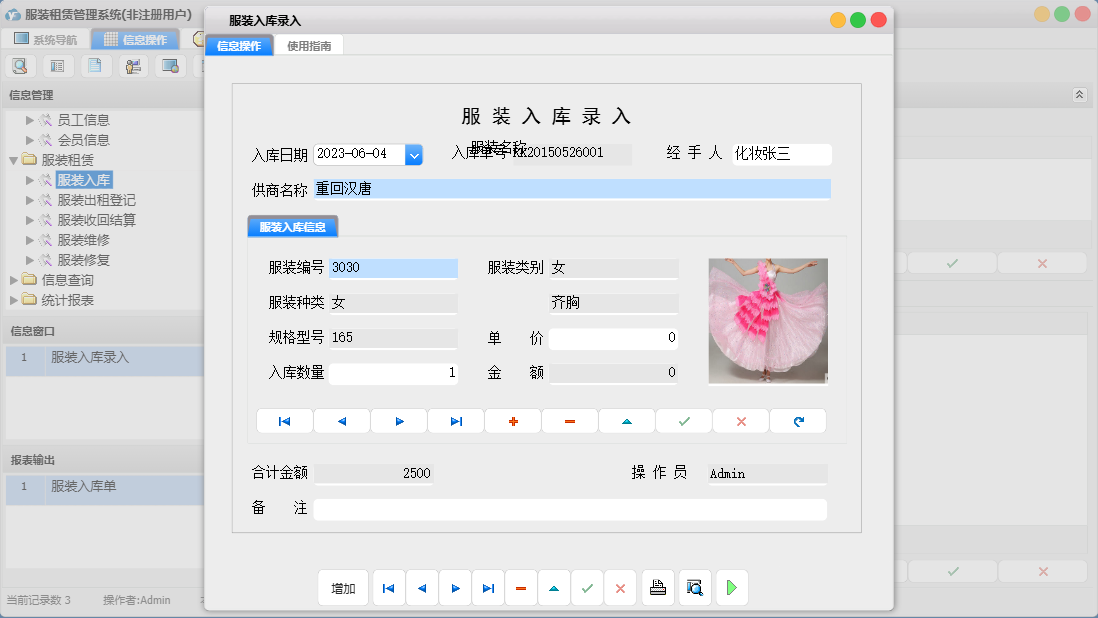Cancel edits with the red X icon
The height and width of the screenshot is (618, 1098).
tap(740, 420)
